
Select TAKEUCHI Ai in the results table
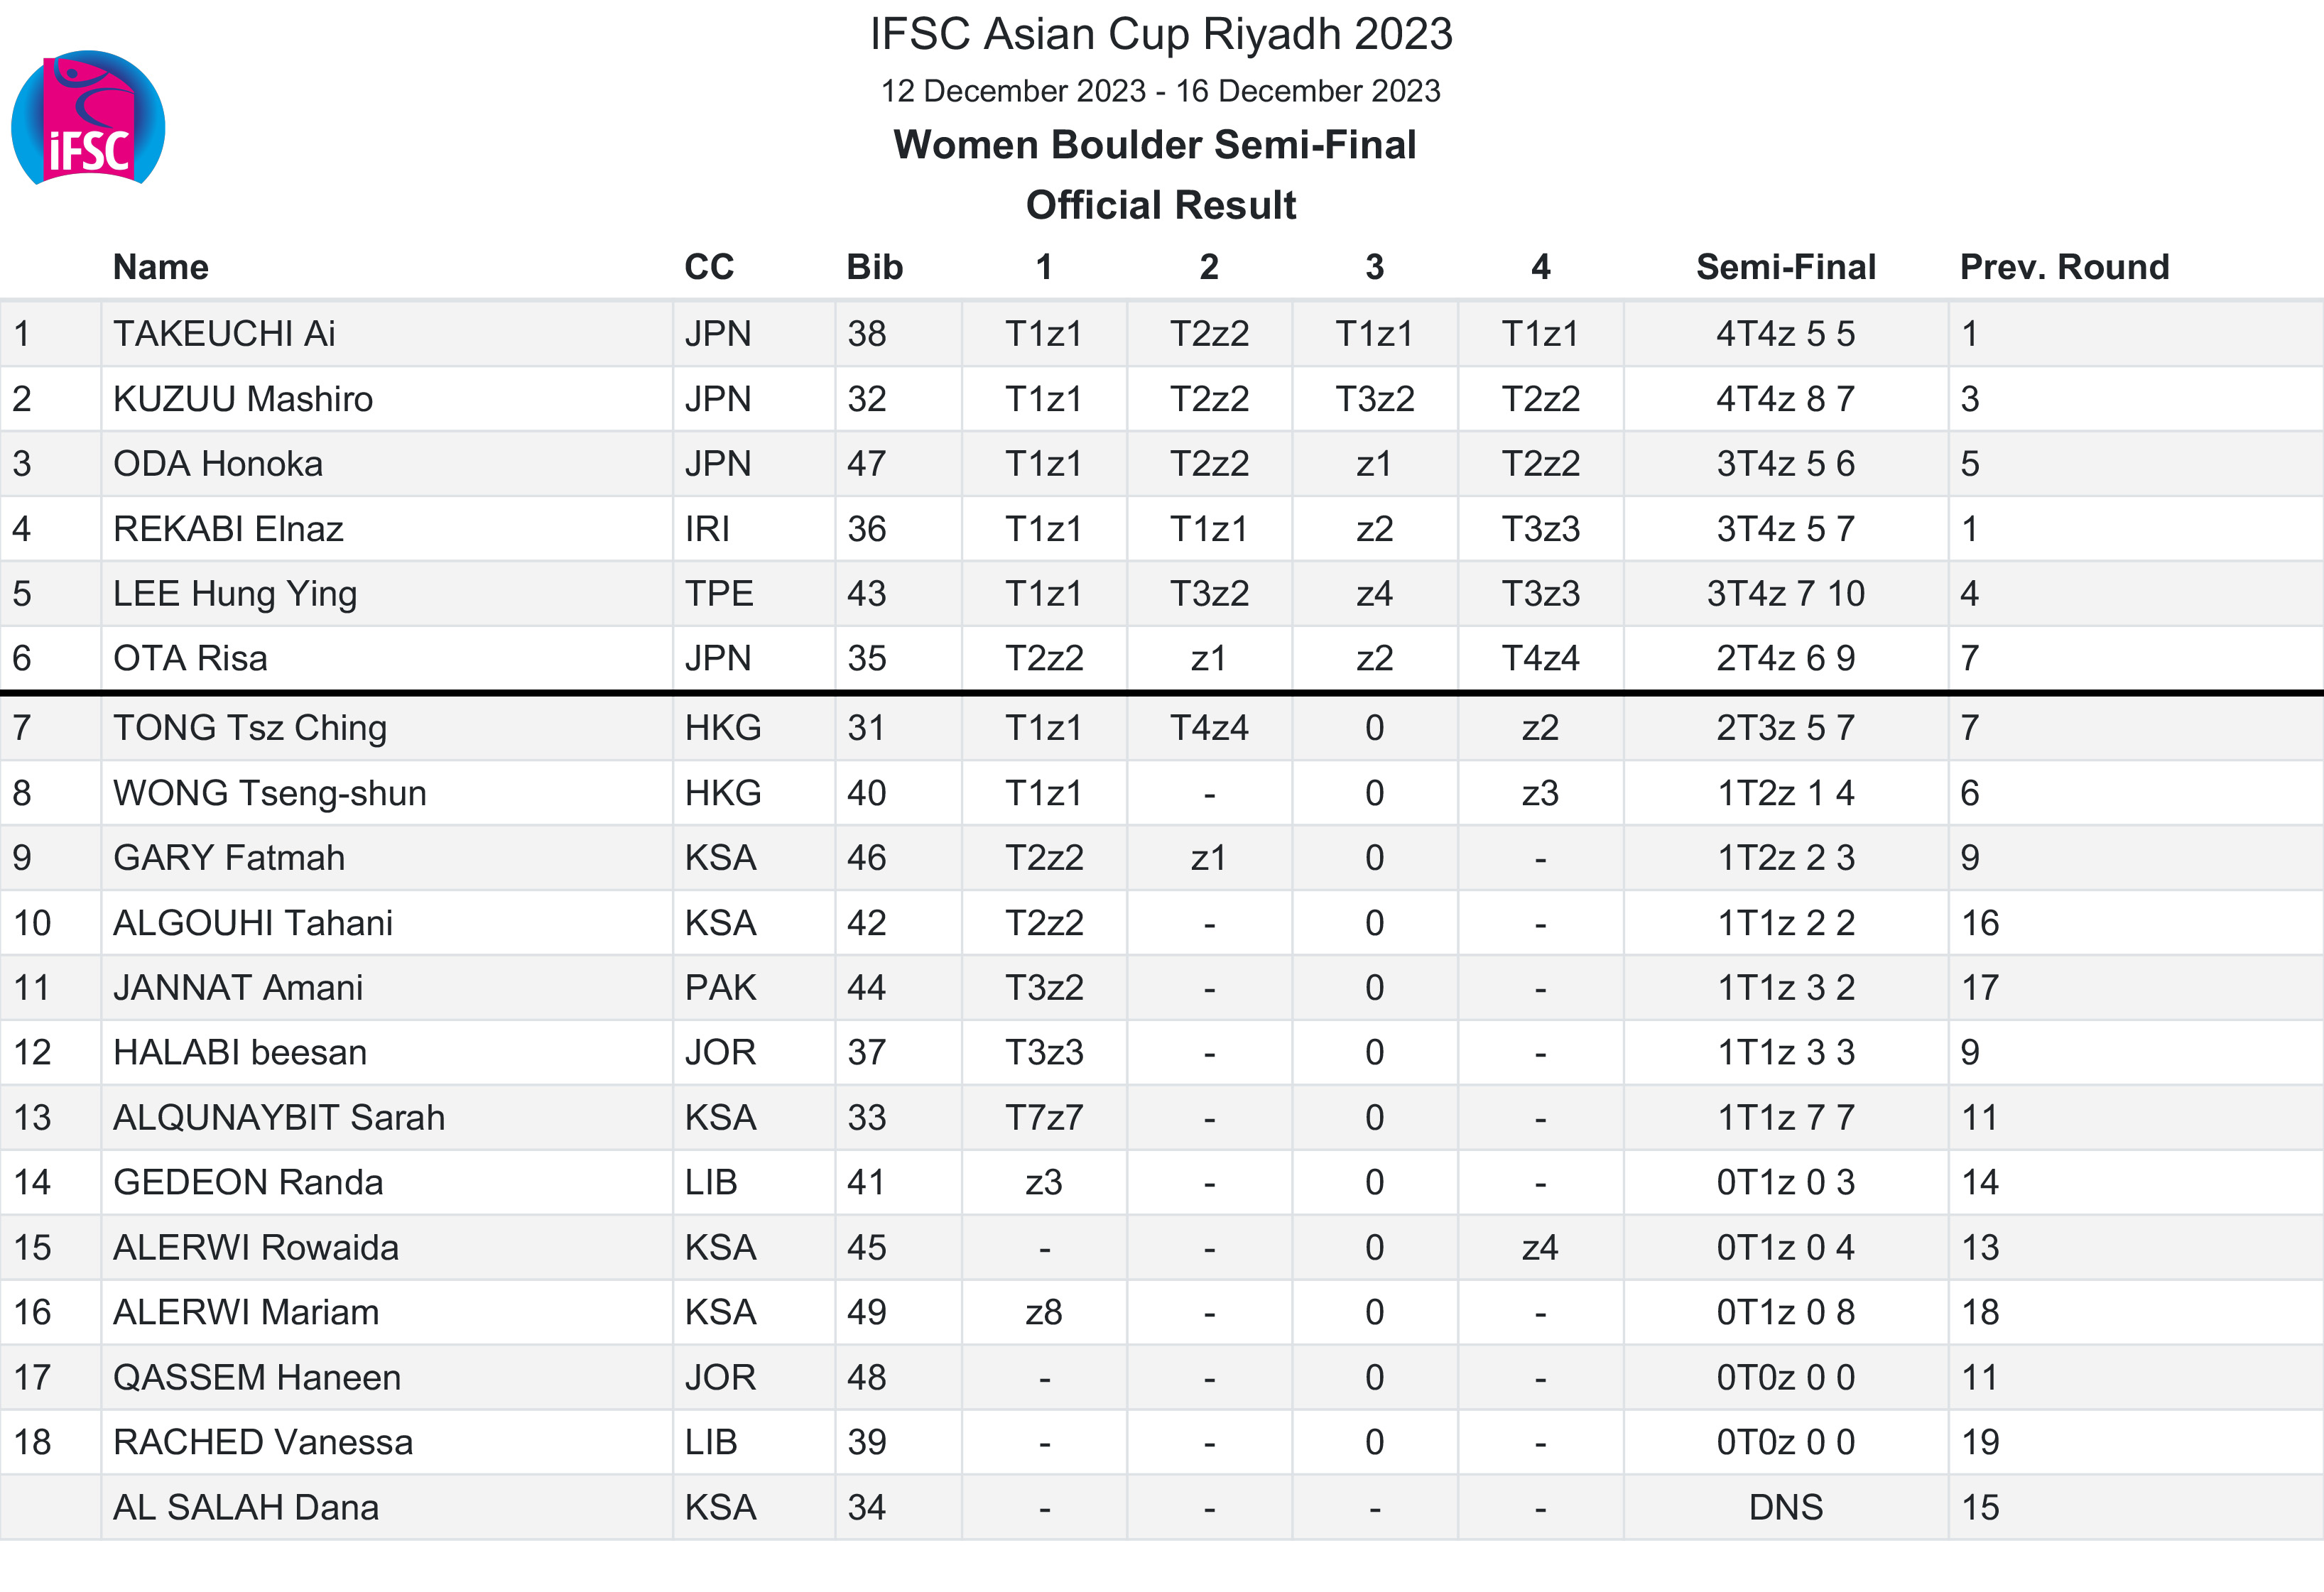[x=224, y=334]
